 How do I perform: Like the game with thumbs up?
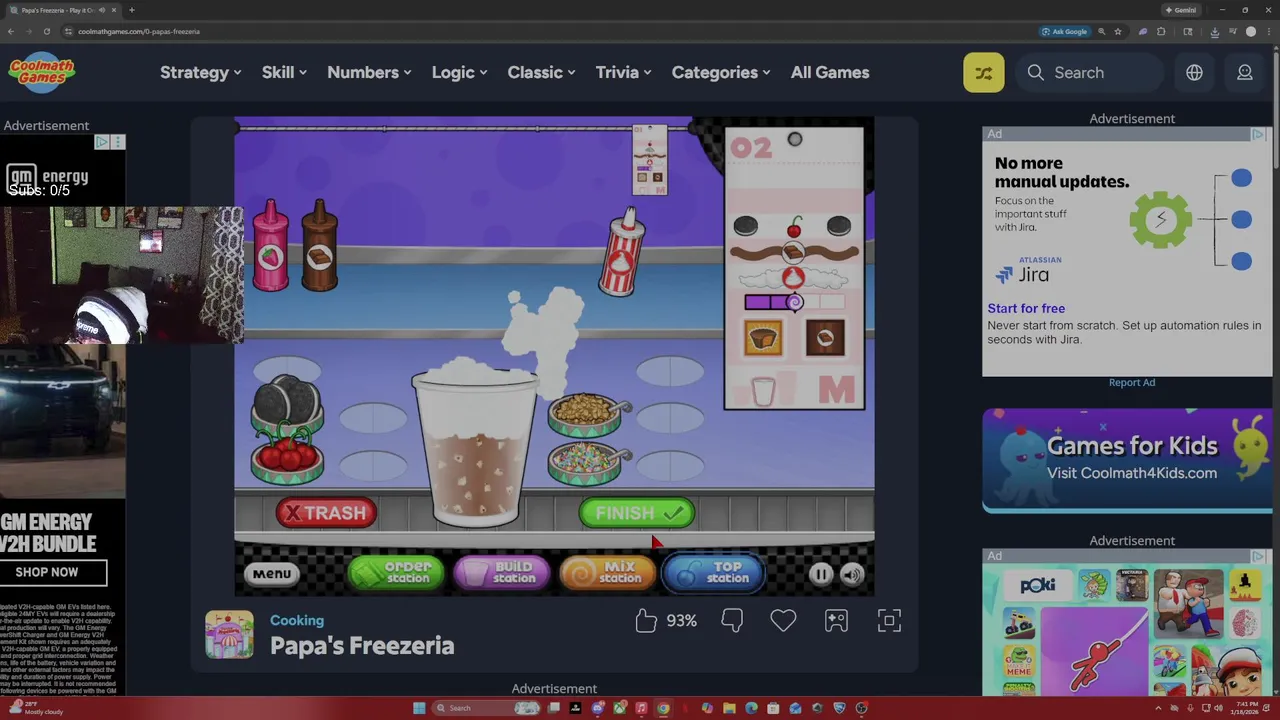click(x=646, y=621)
